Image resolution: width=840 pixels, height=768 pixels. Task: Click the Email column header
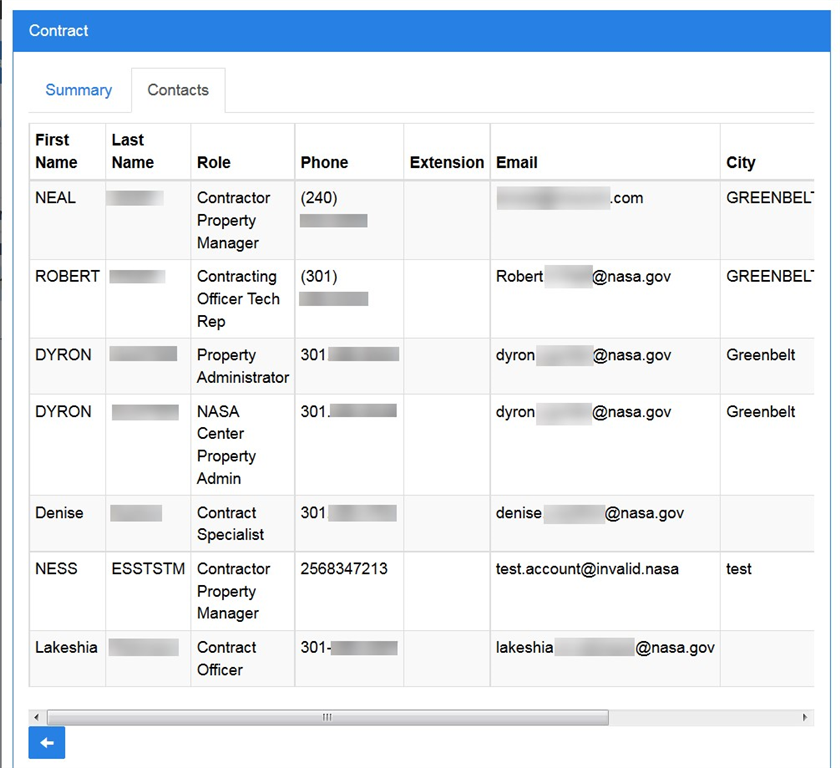pos(517,162)
